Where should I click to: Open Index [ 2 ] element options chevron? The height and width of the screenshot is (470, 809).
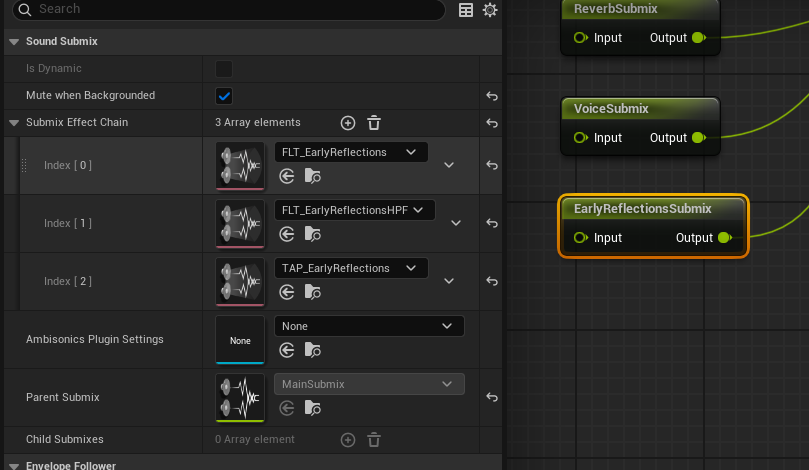[449, 281]
